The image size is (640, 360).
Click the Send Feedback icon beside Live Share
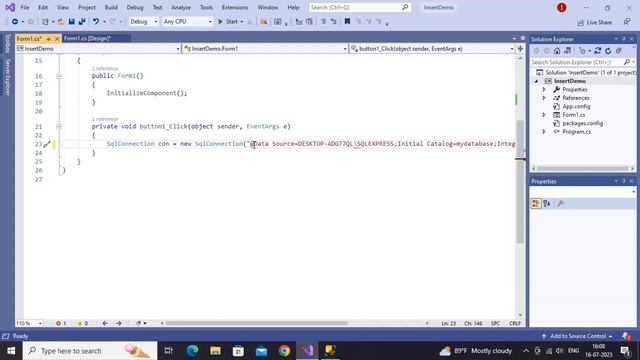coord(627,22)
